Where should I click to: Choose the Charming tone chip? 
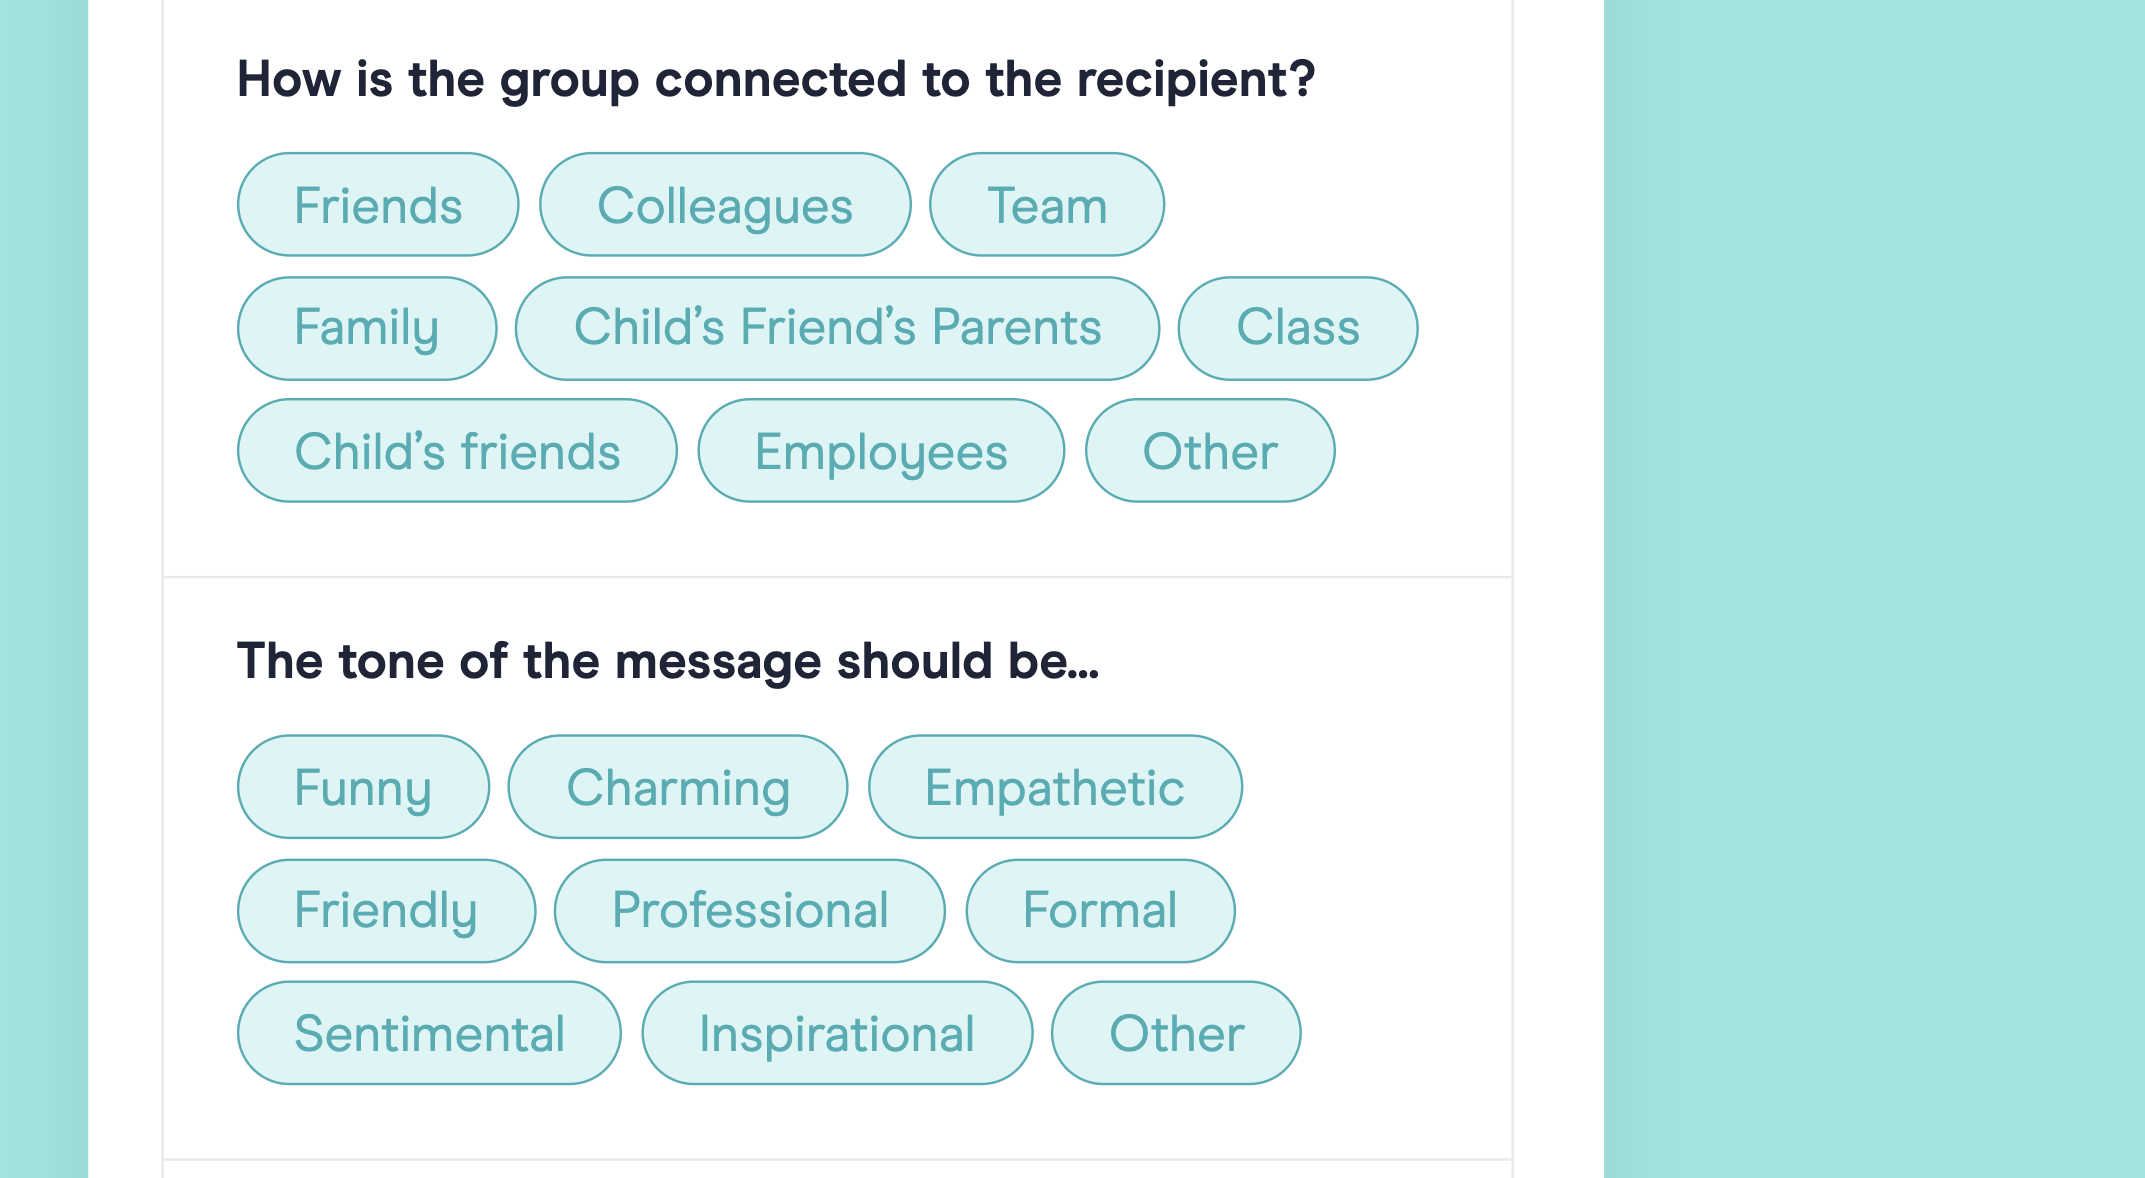point(677,787)
